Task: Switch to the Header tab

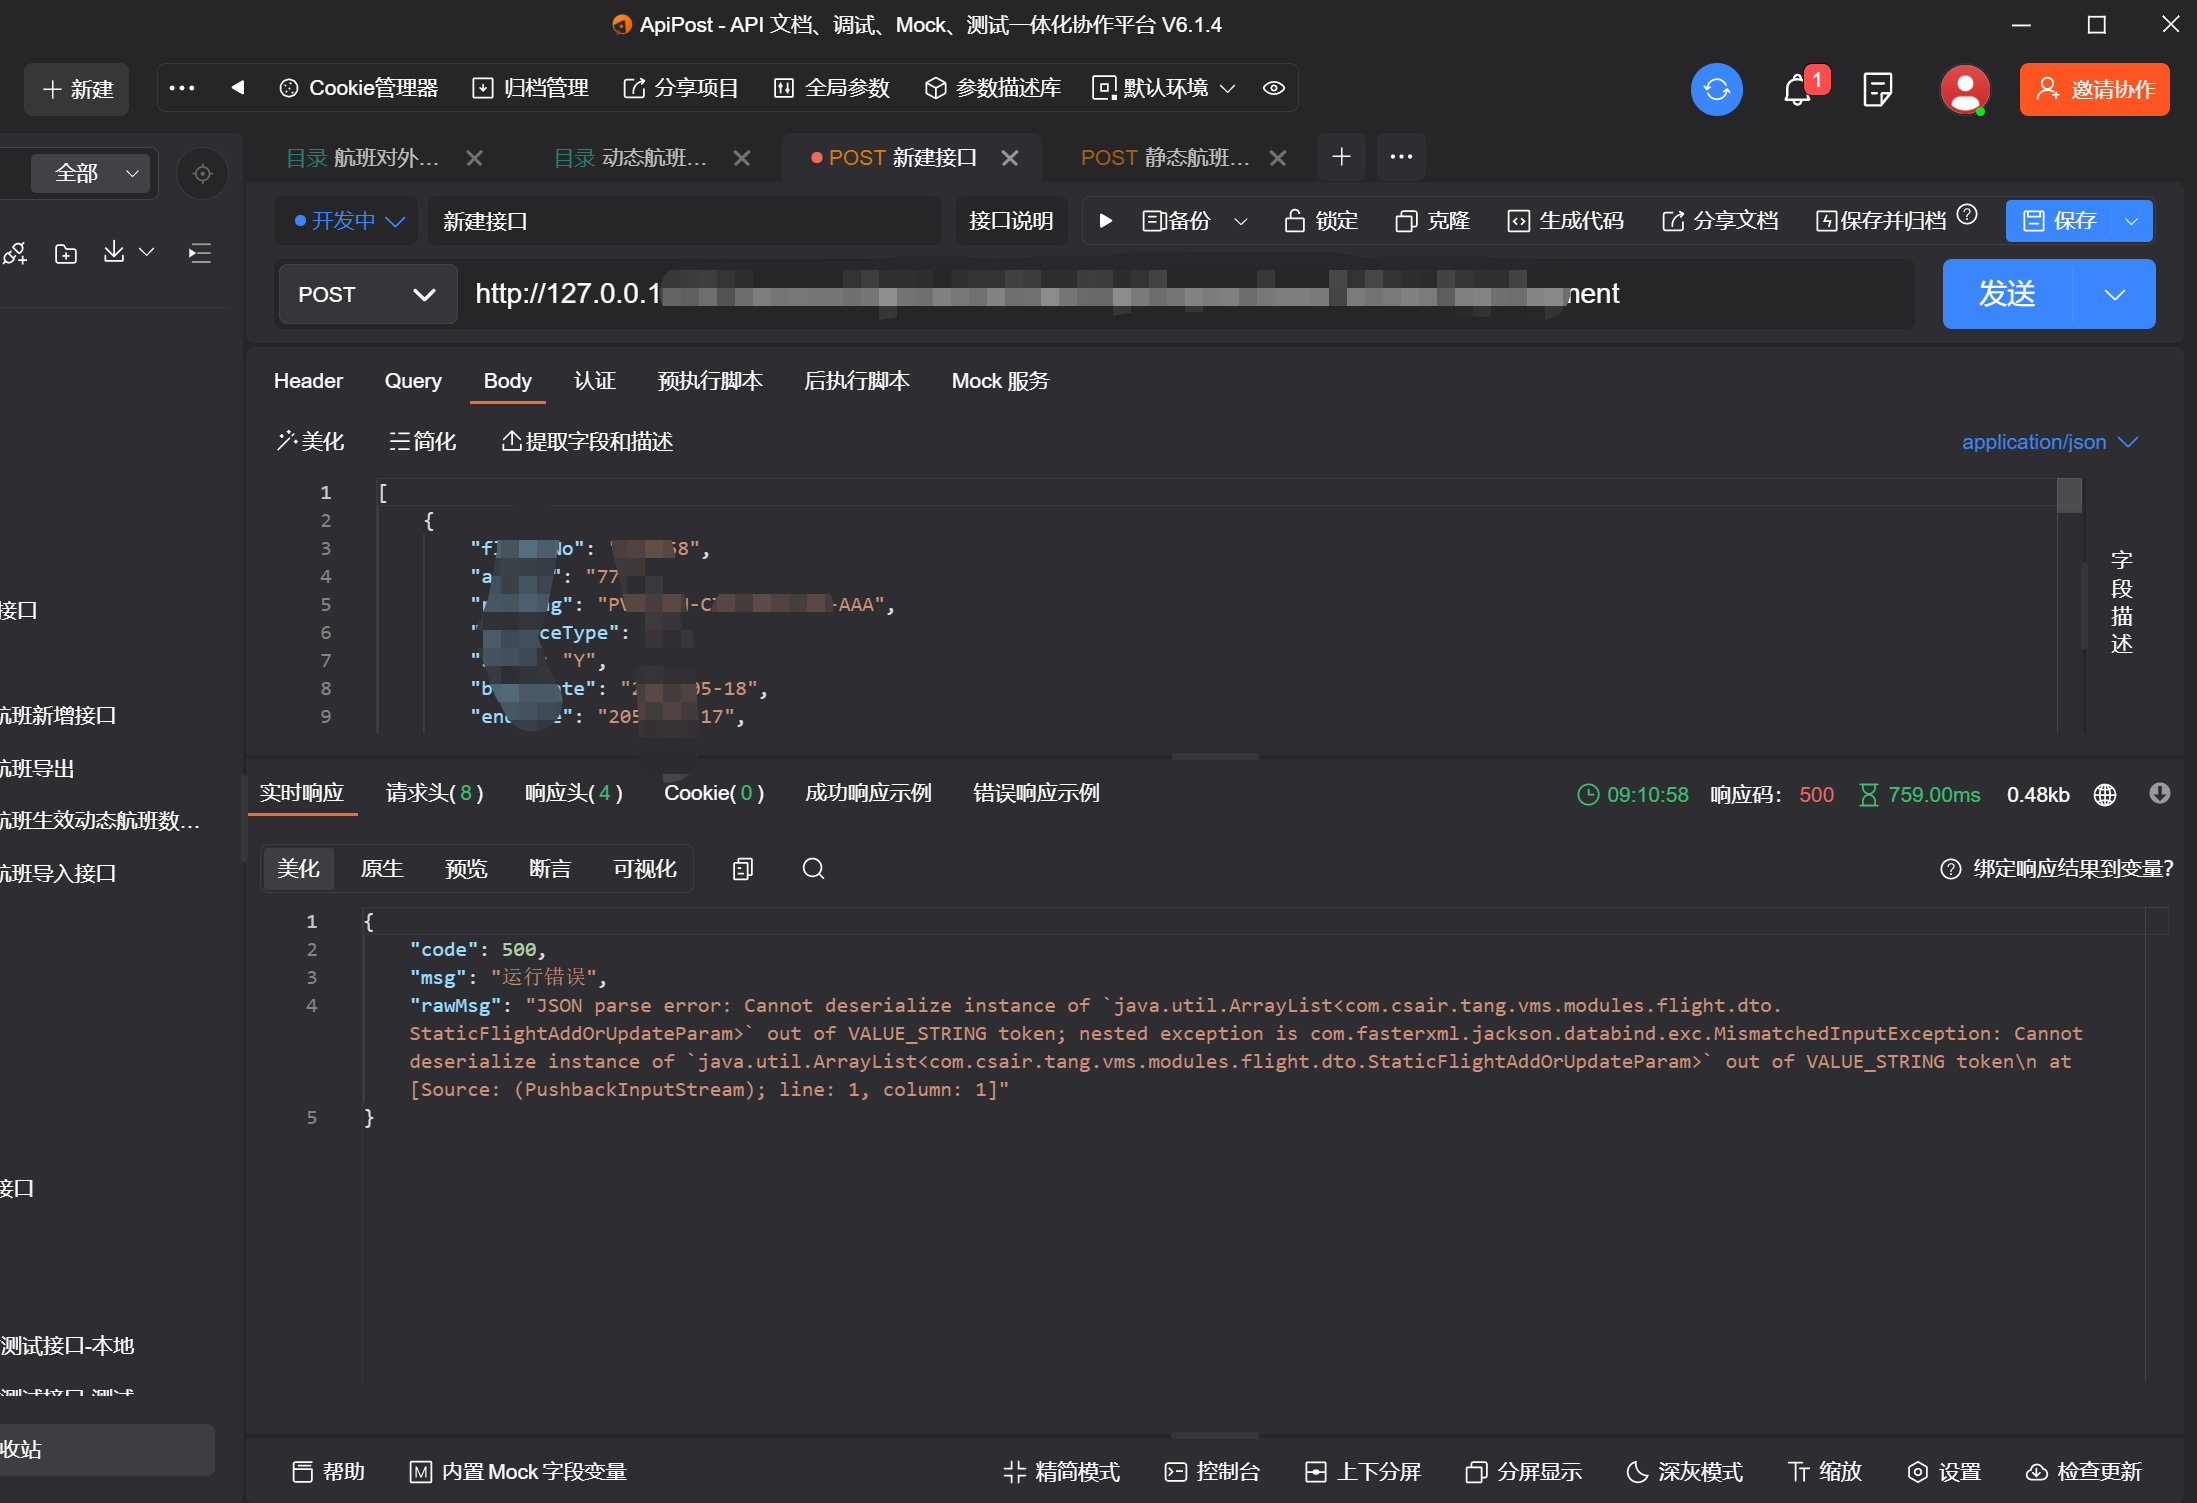Action: point(308,381)
